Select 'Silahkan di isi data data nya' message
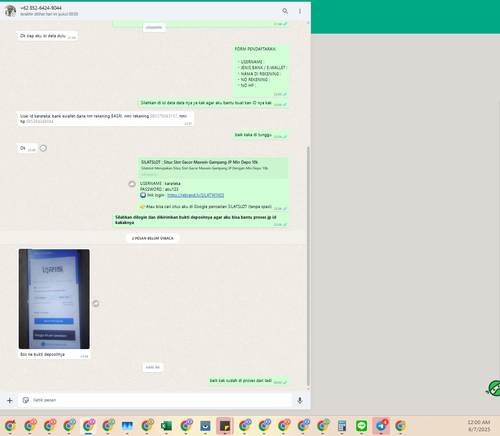 [214, 103]
